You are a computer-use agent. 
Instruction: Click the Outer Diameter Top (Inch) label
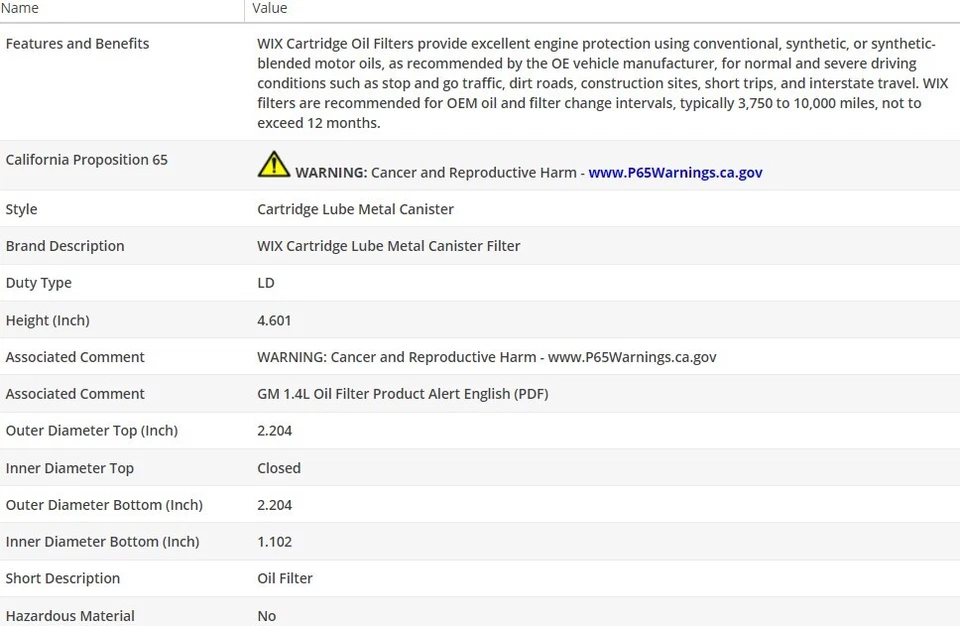91,431
